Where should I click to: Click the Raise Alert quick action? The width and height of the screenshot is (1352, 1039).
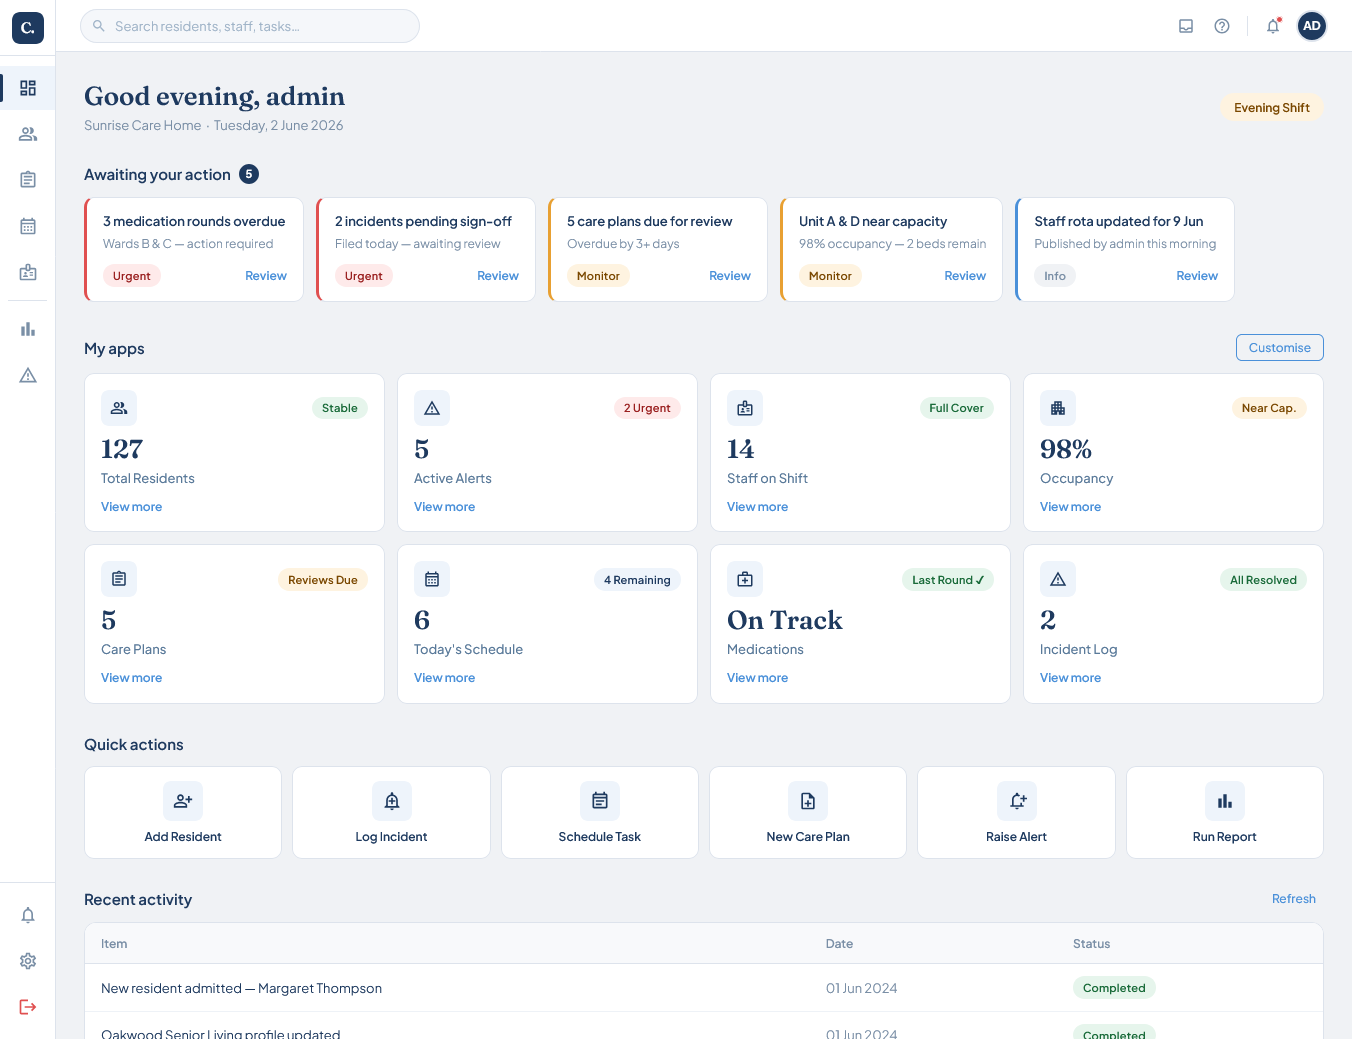point(1016,812)
